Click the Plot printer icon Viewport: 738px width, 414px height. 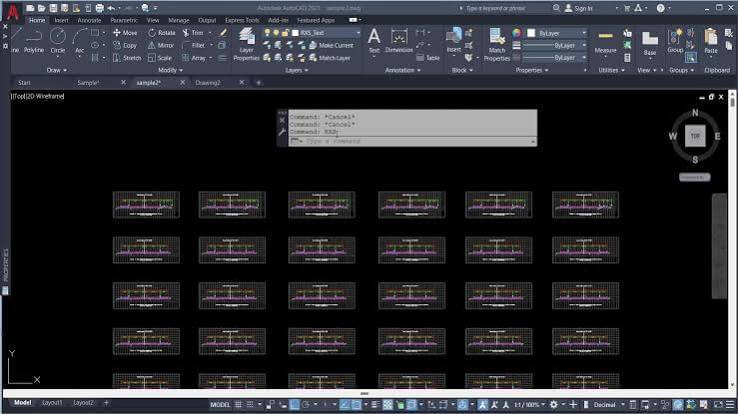(x=99, y=8)
